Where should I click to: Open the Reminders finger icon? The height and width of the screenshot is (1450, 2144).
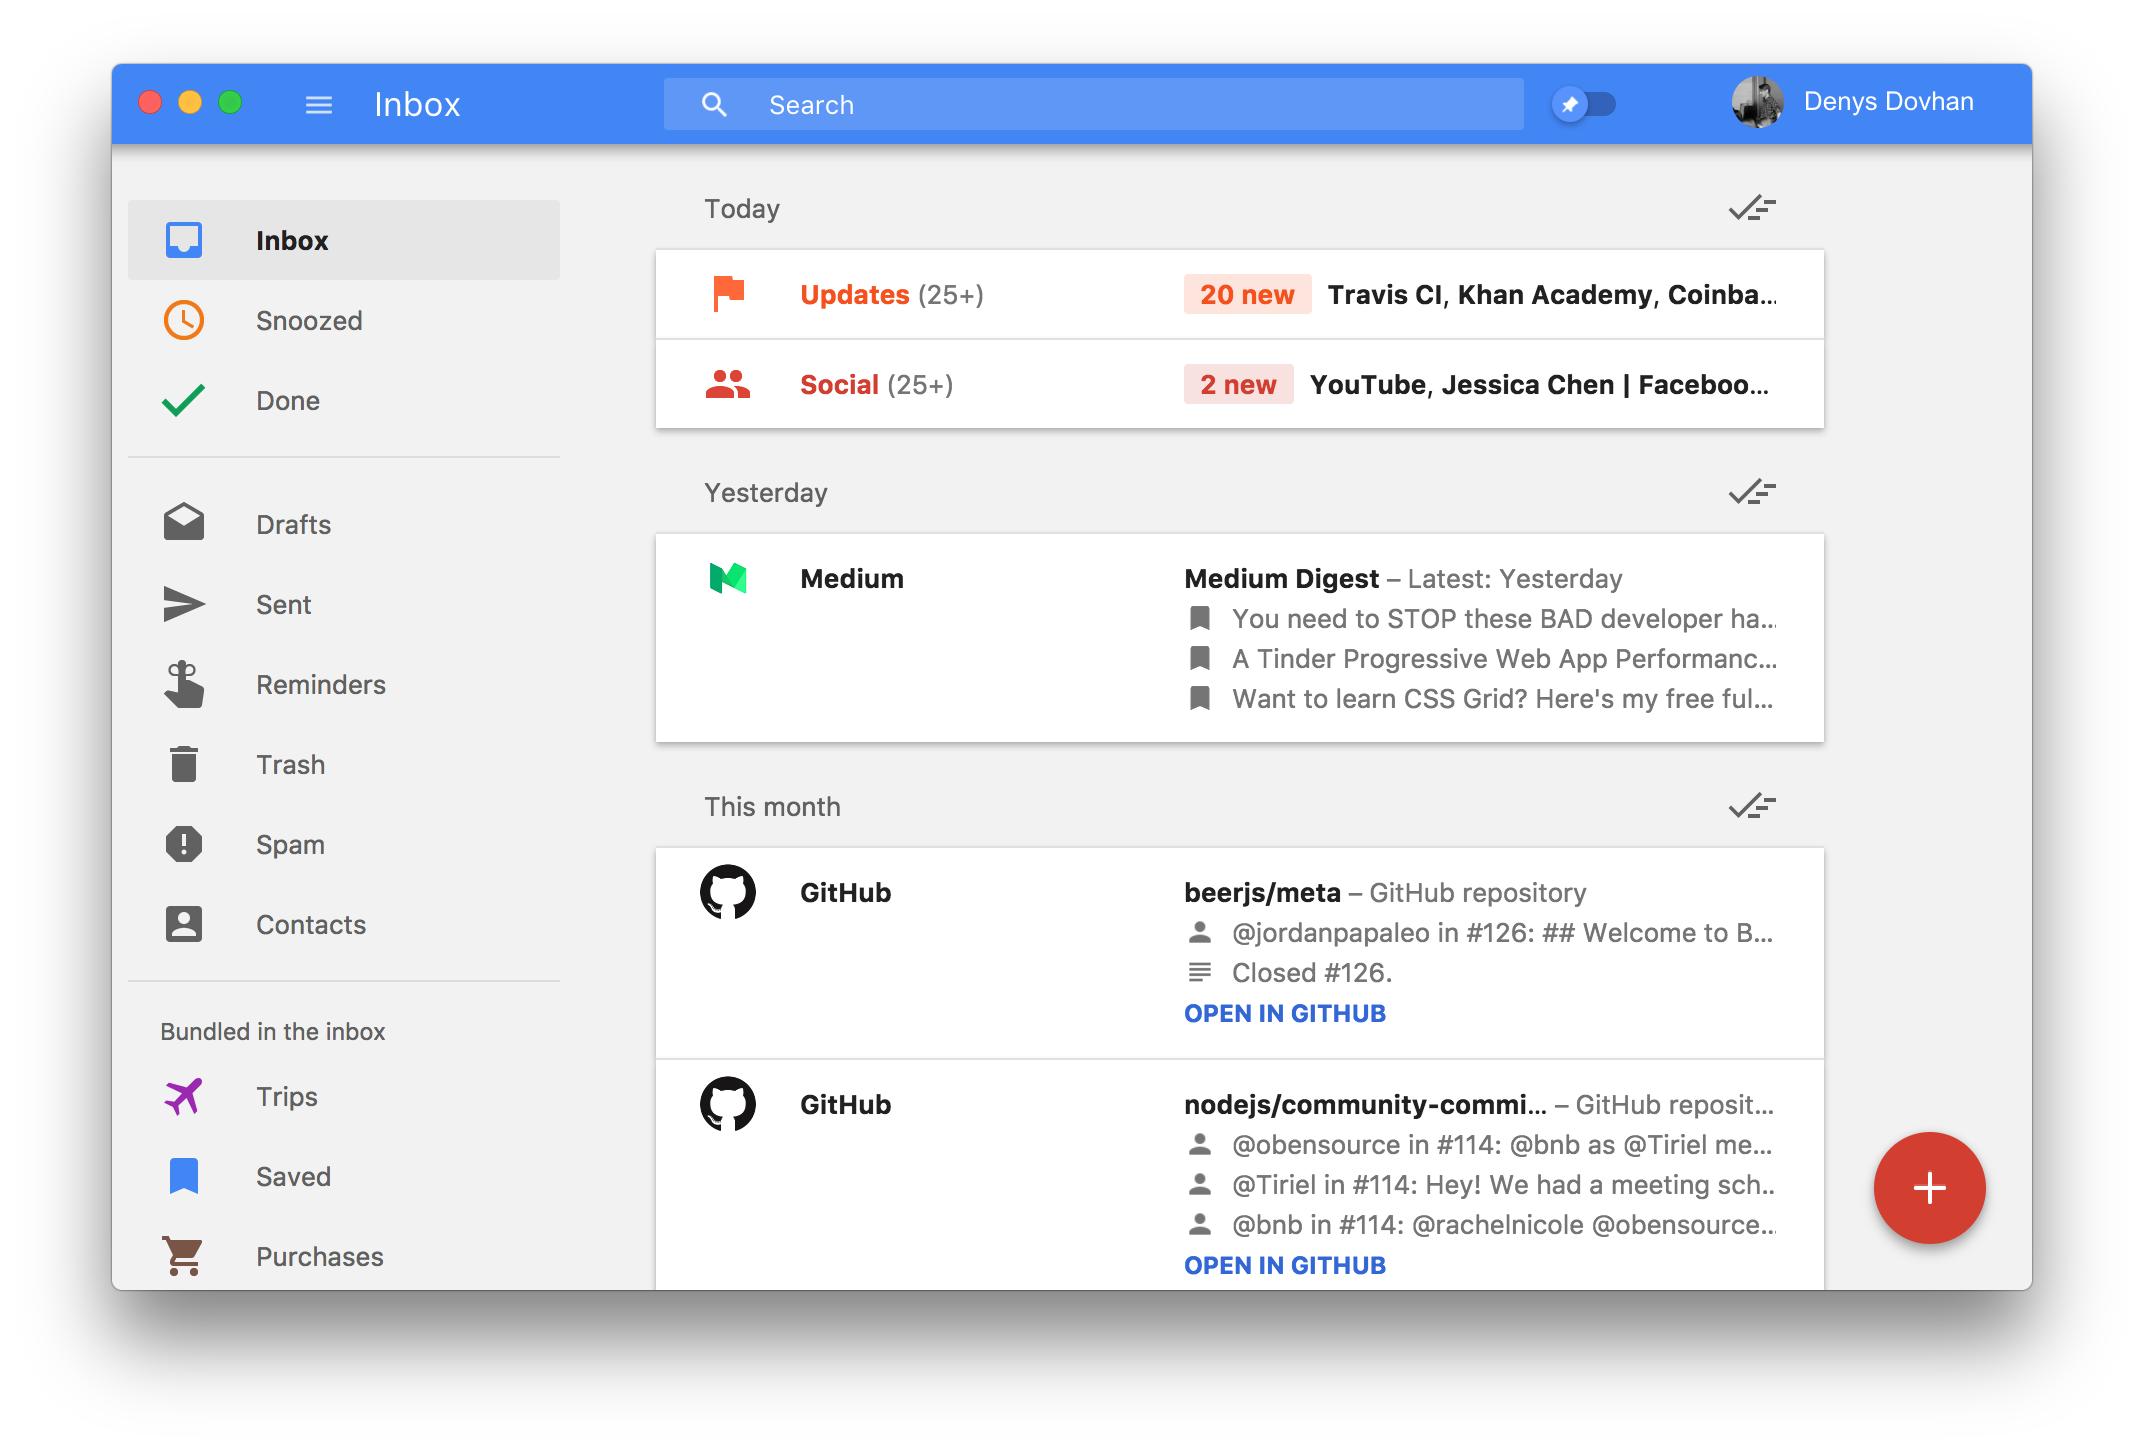click(x=184, y=685)
